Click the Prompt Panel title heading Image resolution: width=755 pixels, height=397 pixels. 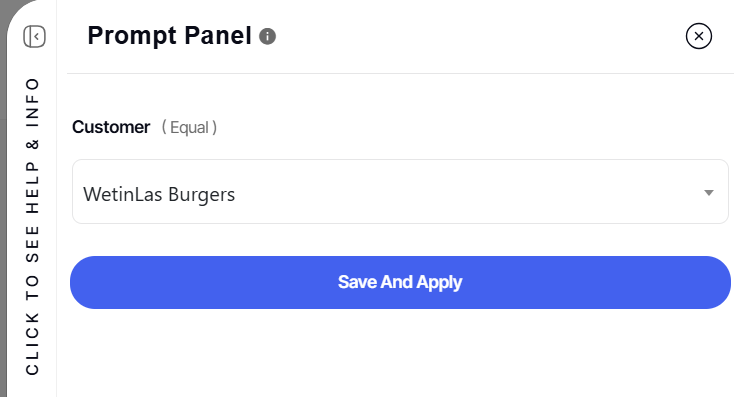point(169,36)
